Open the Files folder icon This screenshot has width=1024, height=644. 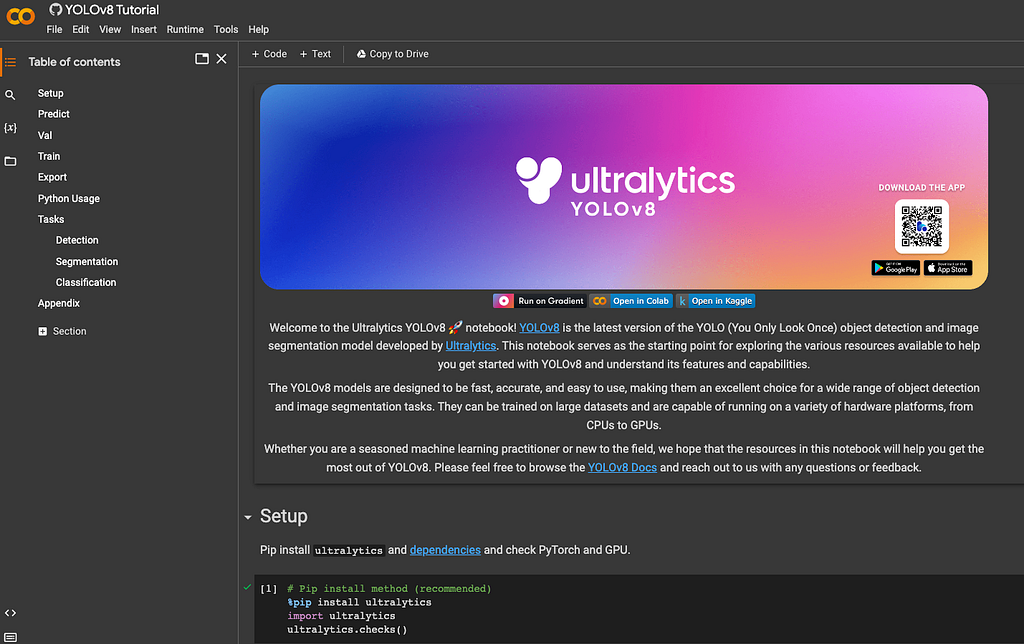(x=10, y=161)
